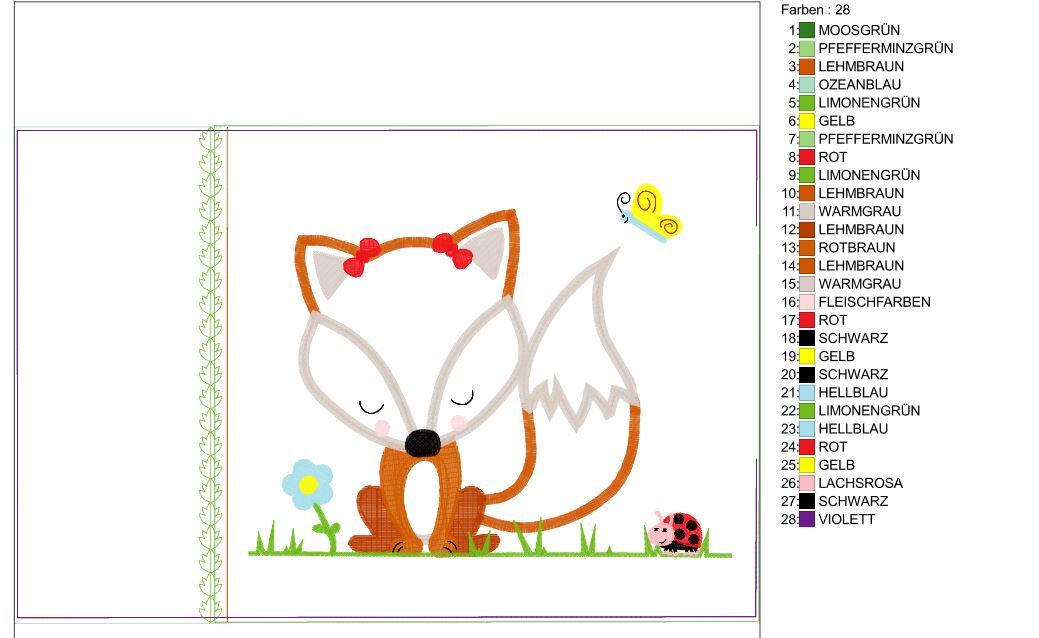Click the GELB swatch at number 6
This screenshot has width=1039, height=638.
click(x=807, y=121)
